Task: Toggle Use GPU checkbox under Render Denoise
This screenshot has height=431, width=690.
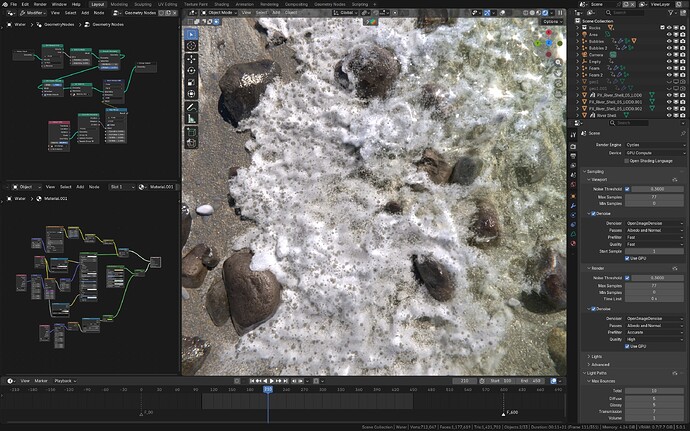Action: (627, 346)
